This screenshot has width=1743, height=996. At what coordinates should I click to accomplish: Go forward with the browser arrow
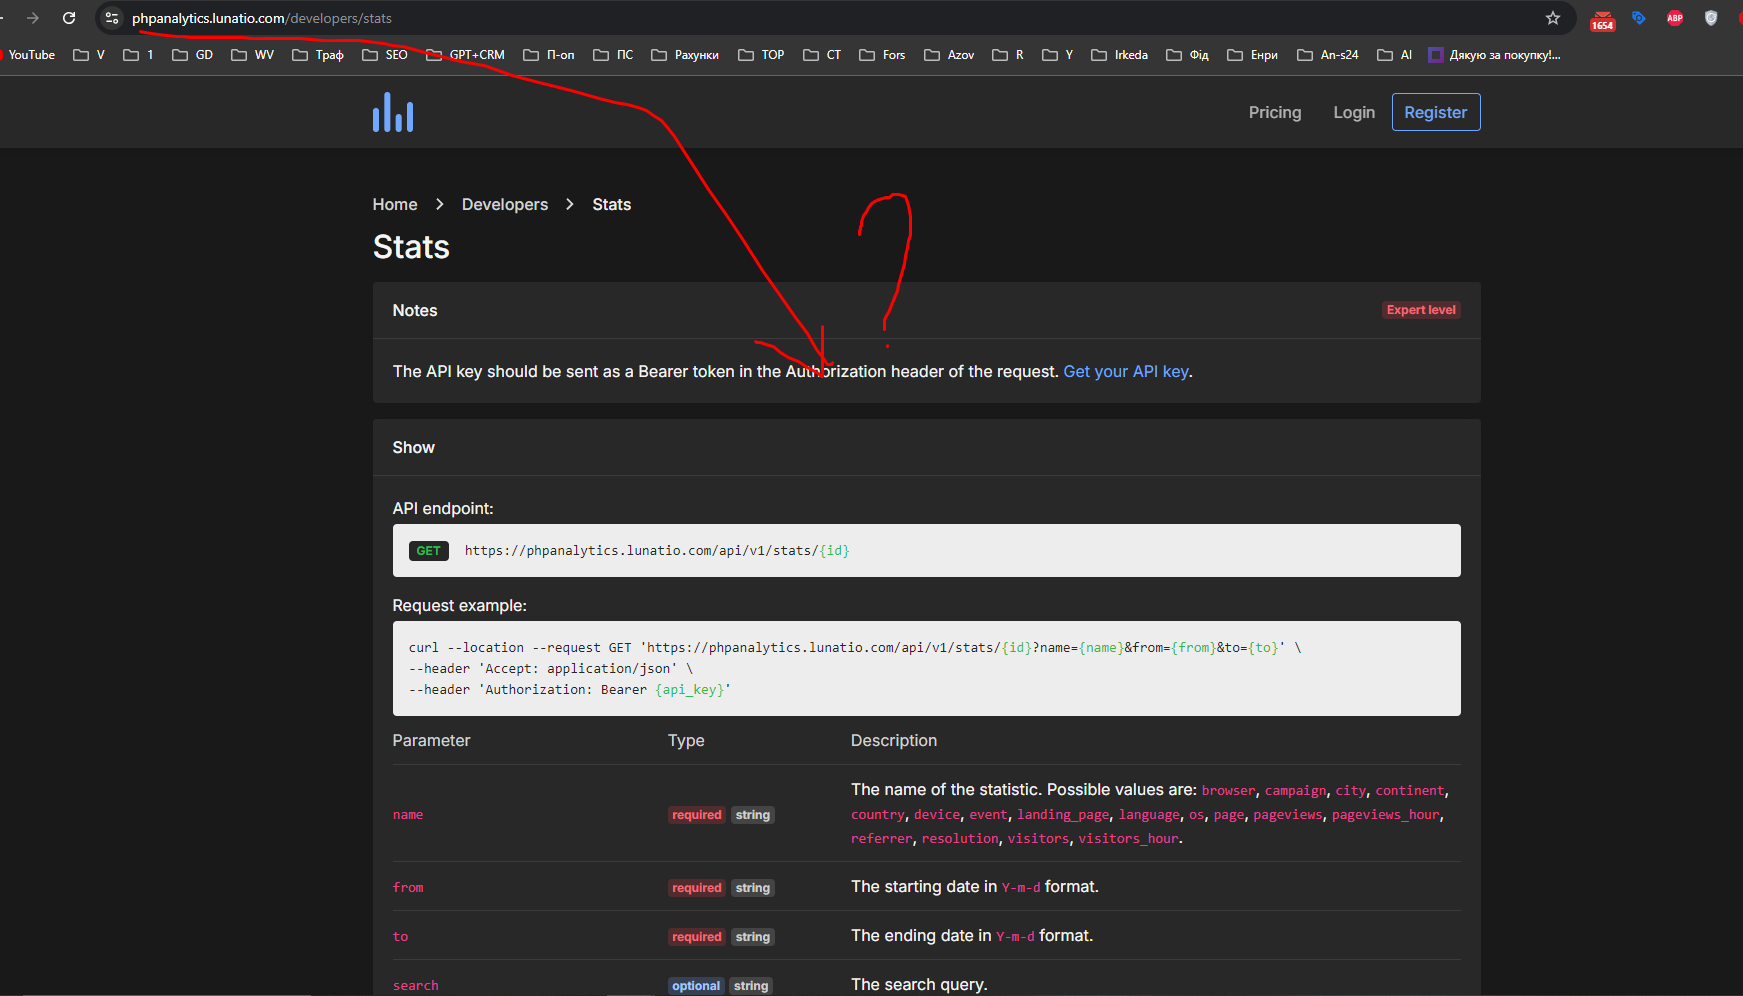[x=33, y=18]
